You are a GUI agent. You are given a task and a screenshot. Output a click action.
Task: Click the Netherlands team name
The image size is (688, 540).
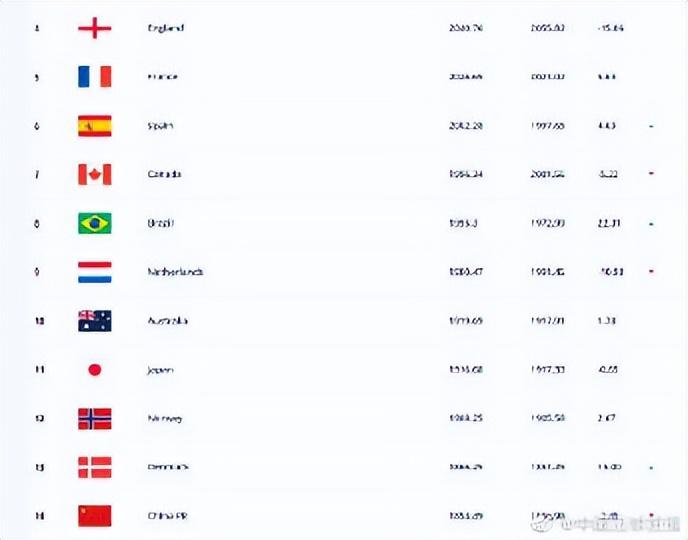pos(175,272)
